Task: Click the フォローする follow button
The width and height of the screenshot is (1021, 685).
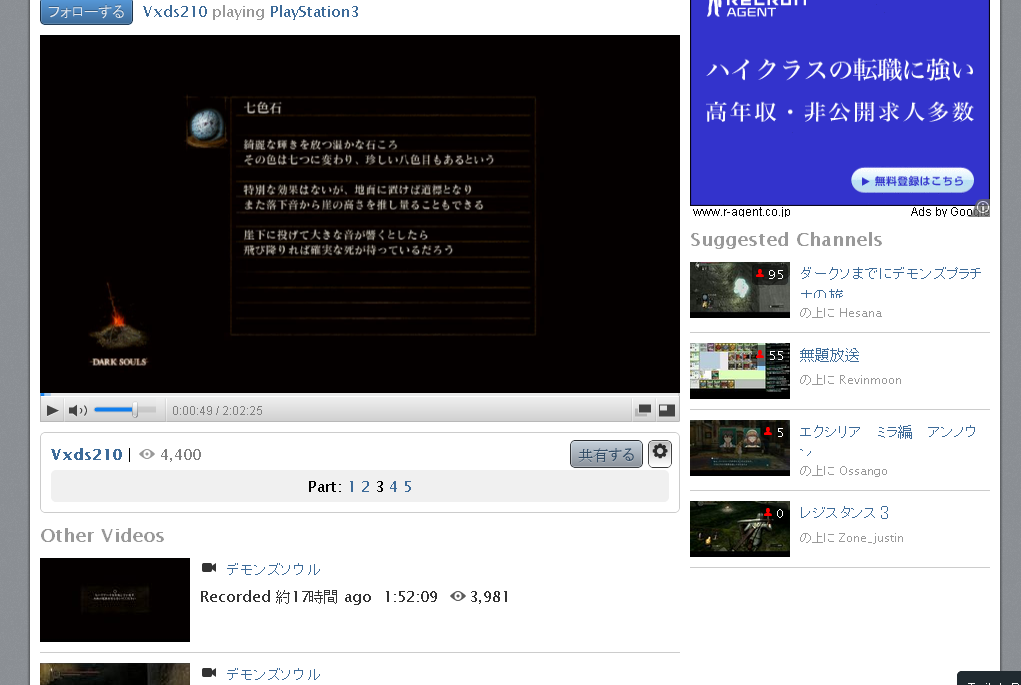Action: pos(86,12)
